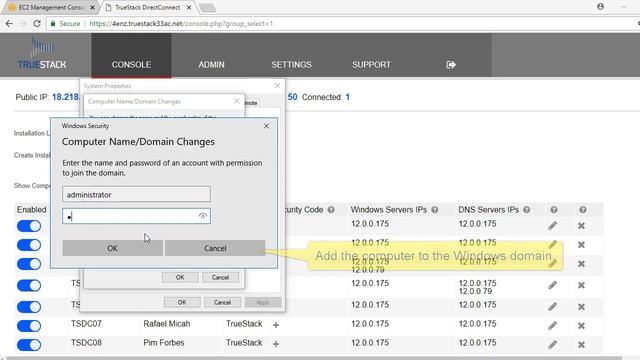Click the Connected count 1 link
This screenshot has height=360, width=640.
pos(348,97)
